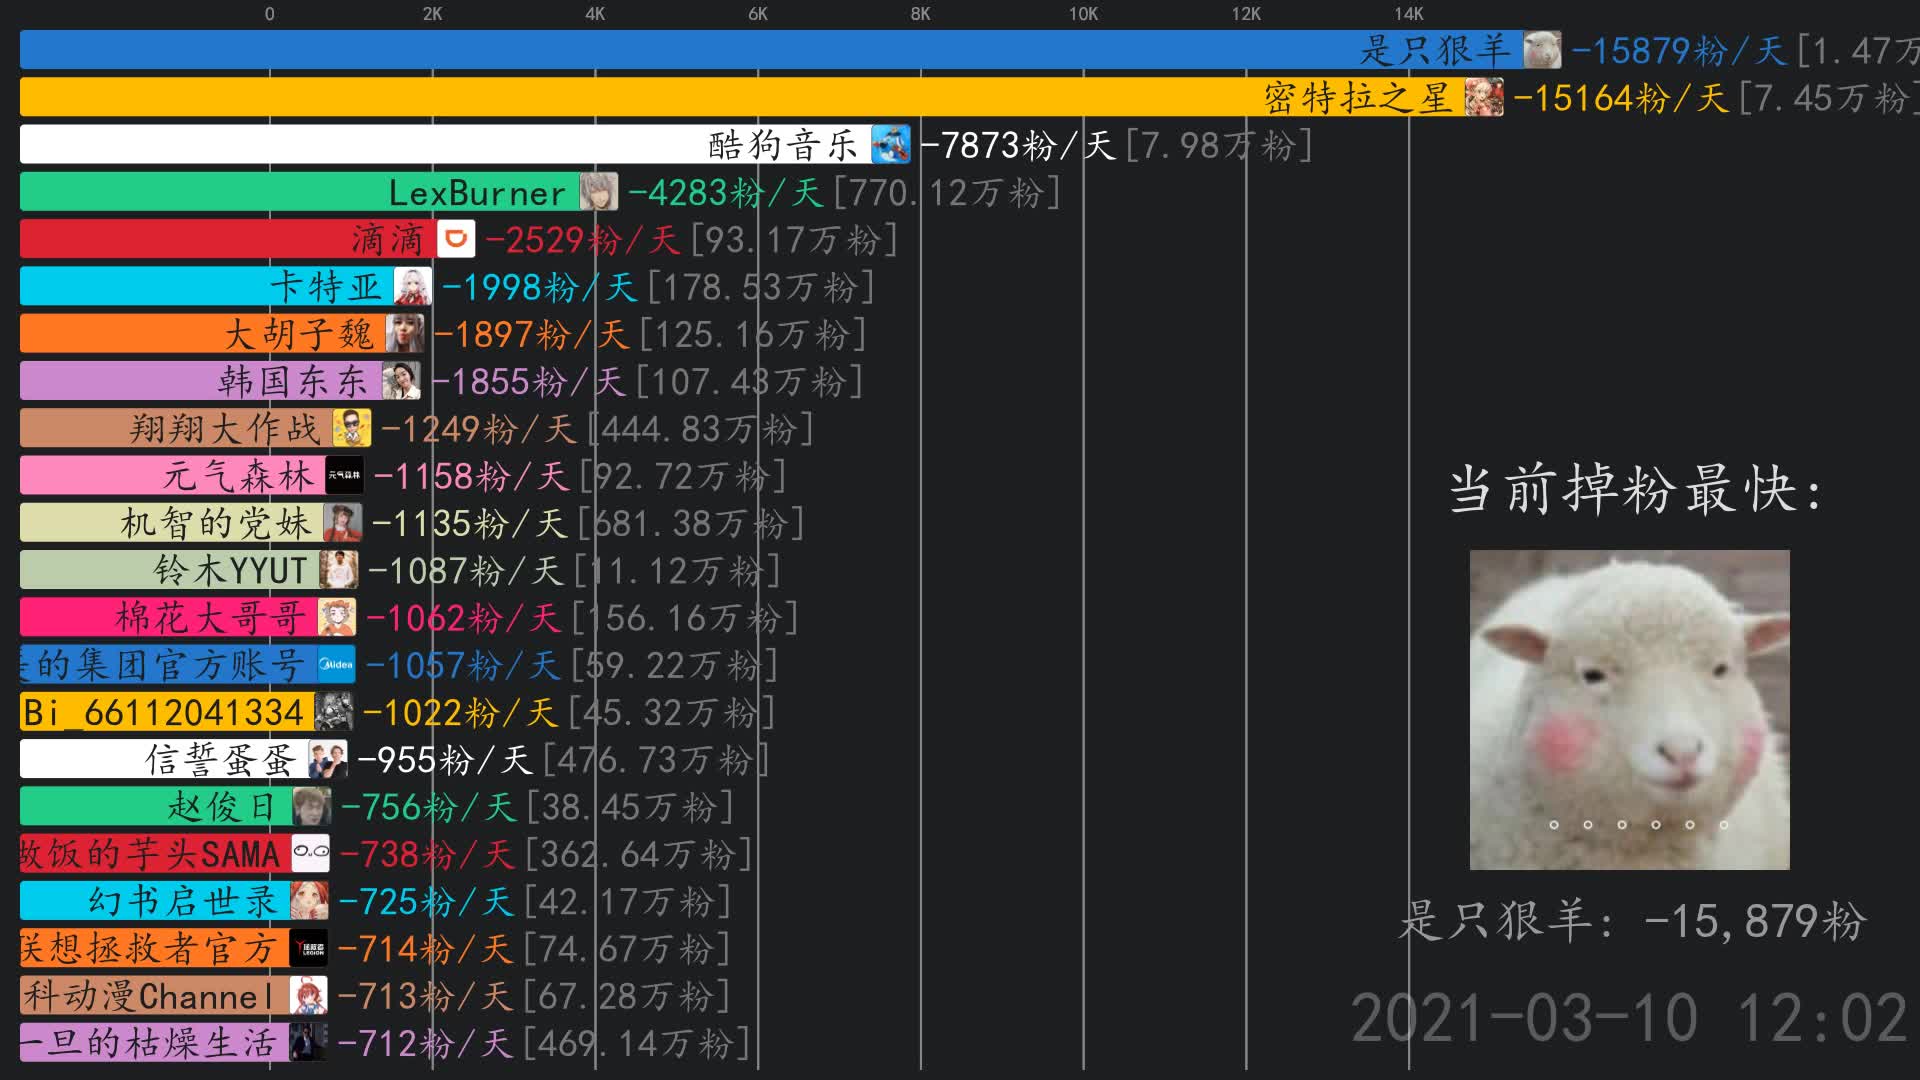The image size is (1920, 1080).
Task: Click the axis label 4K
Action: [x=595, y=14]
